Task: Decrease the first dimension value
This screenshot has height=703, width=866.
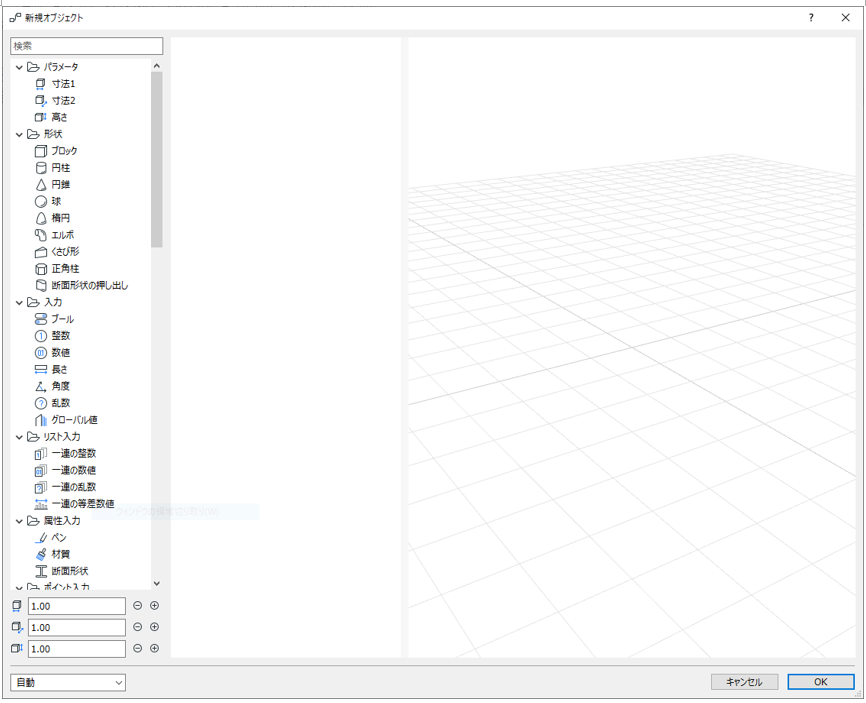Action: click(x=138, y=606)
